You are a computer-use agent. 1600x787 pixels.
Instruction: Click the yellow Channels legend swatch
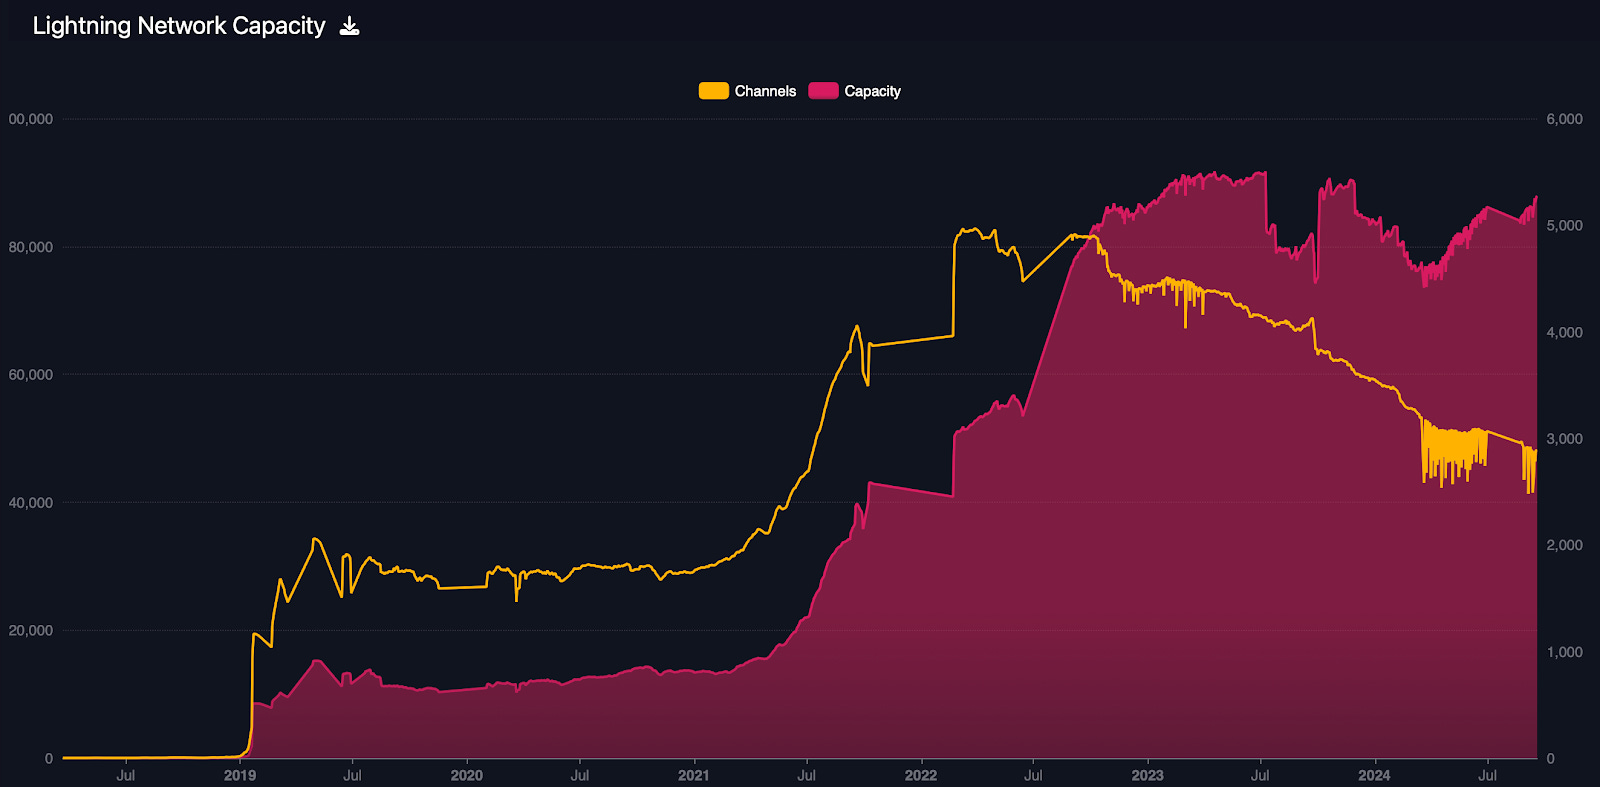point(713,91)
